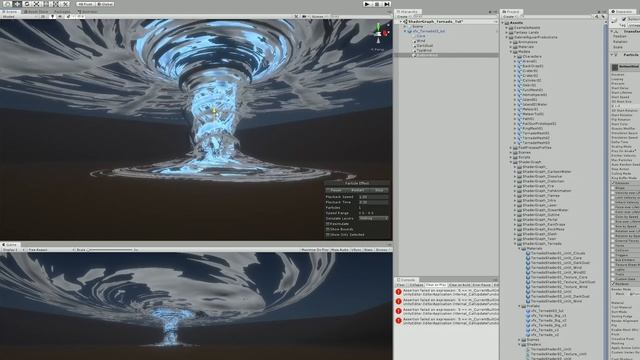
Task: Open the Simulate Layers dropdown
Action: coord(373,218)
